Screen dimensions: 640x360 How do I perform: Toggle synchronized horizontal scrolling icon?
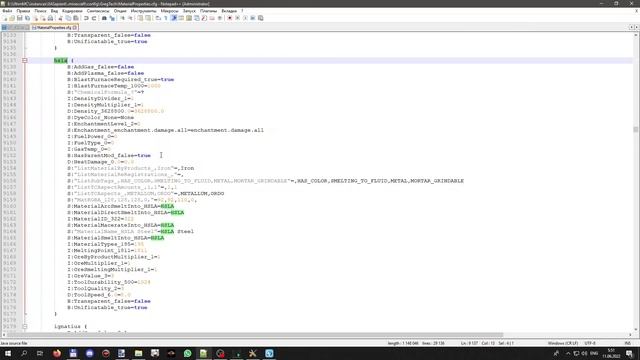pyautogui.click(x=148, y=18)
